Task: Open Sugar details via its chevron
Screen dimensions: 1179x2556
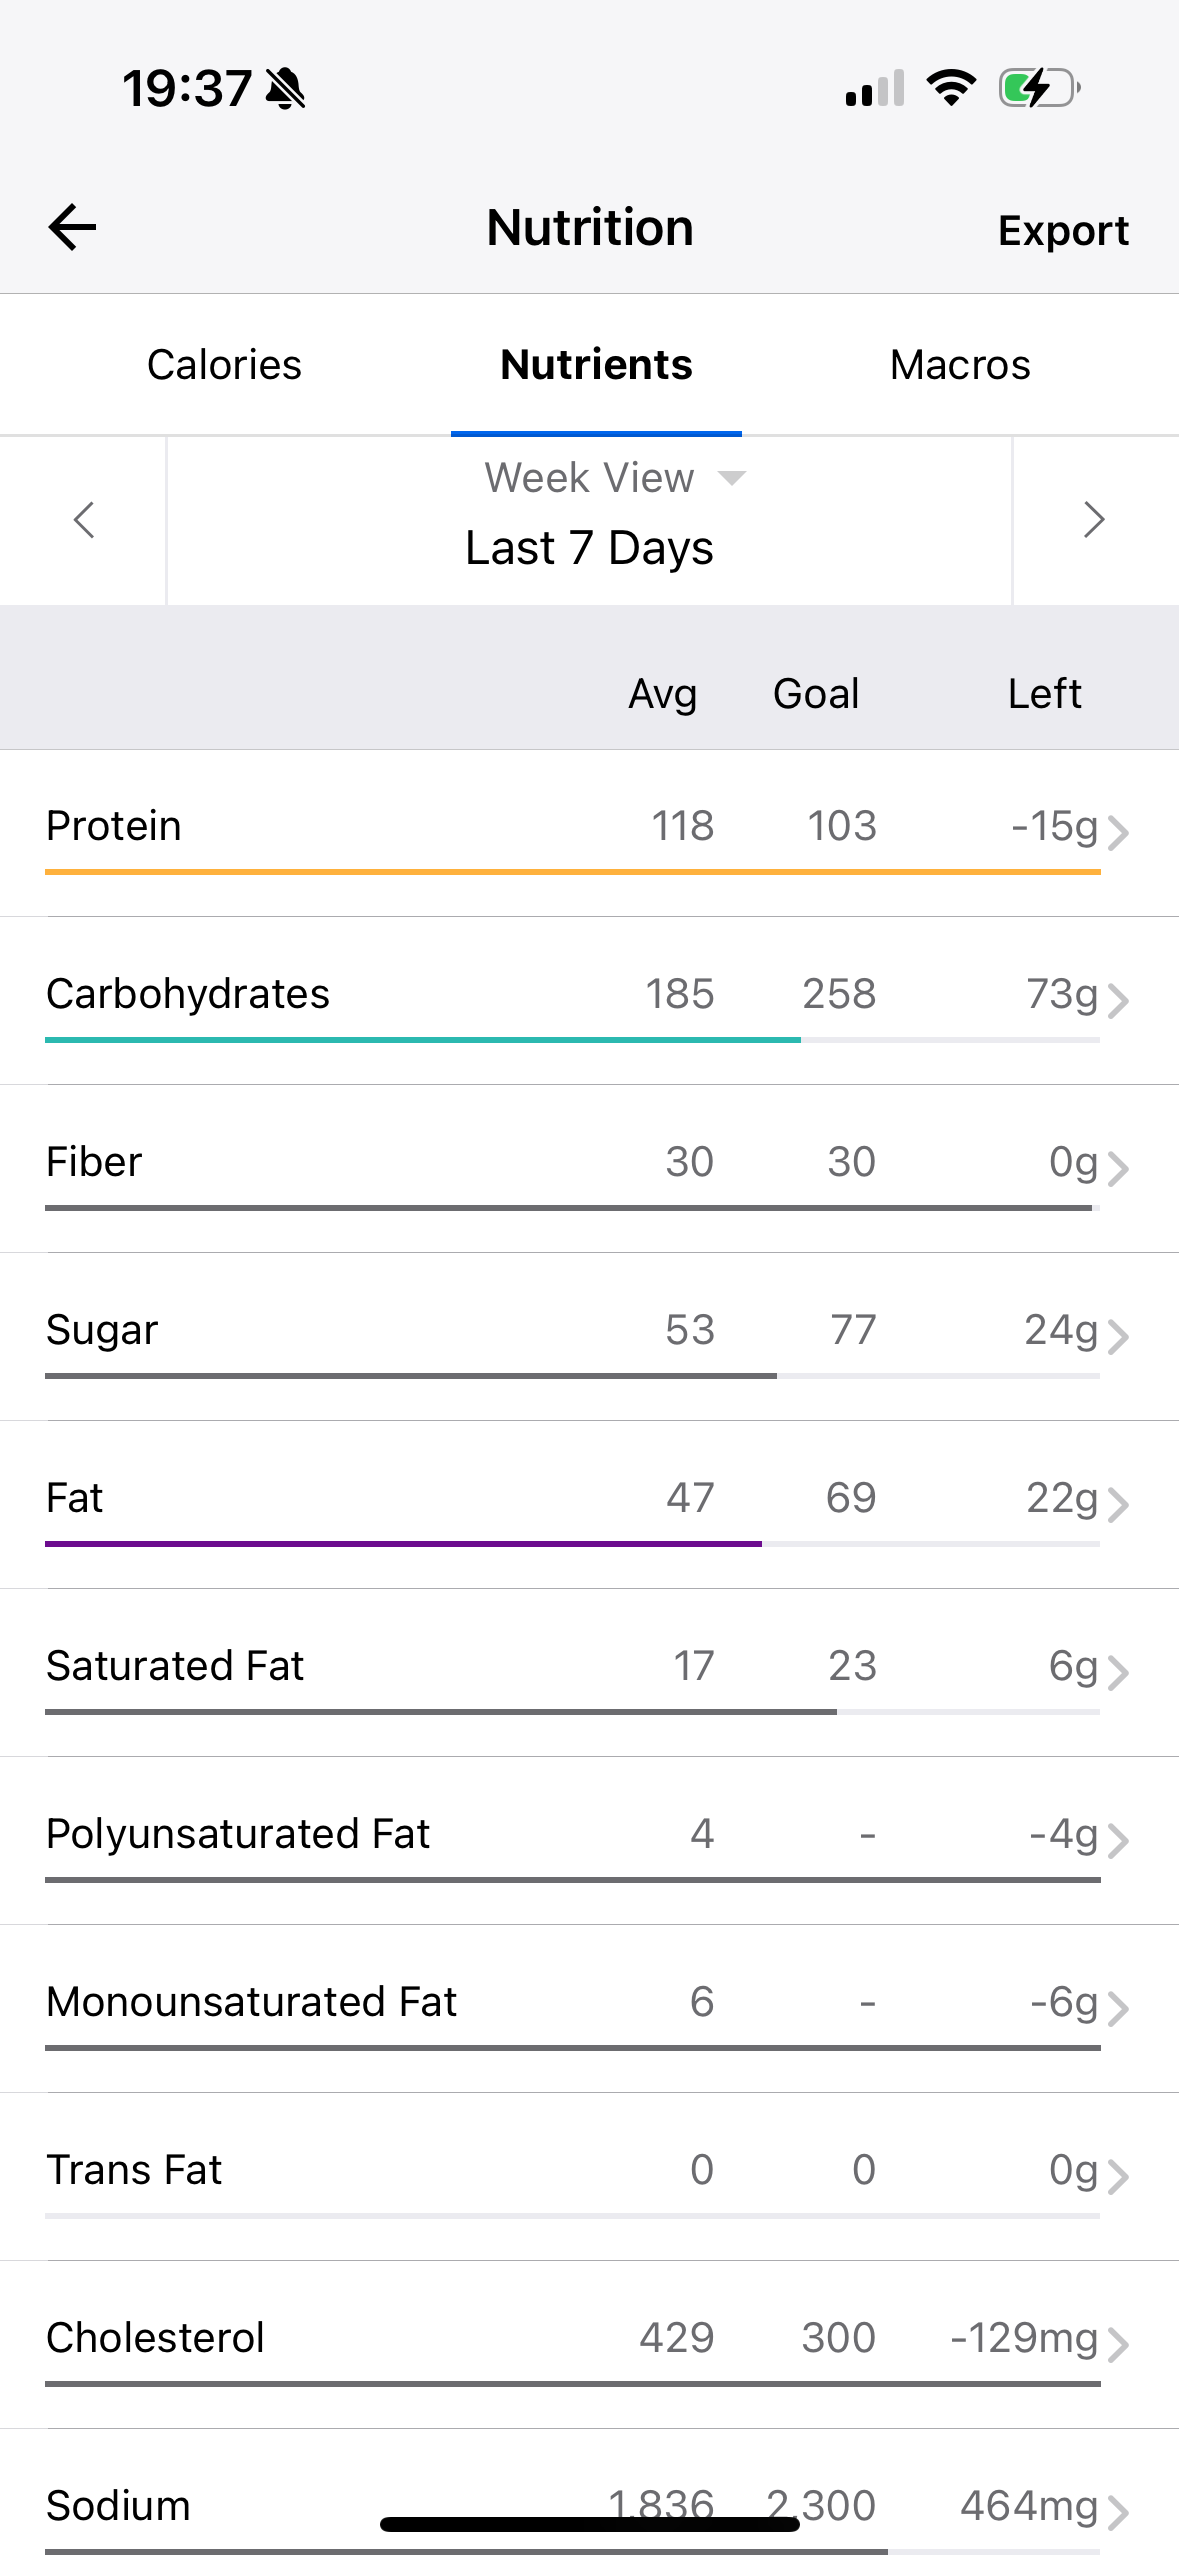Action: (1118, 1336)
